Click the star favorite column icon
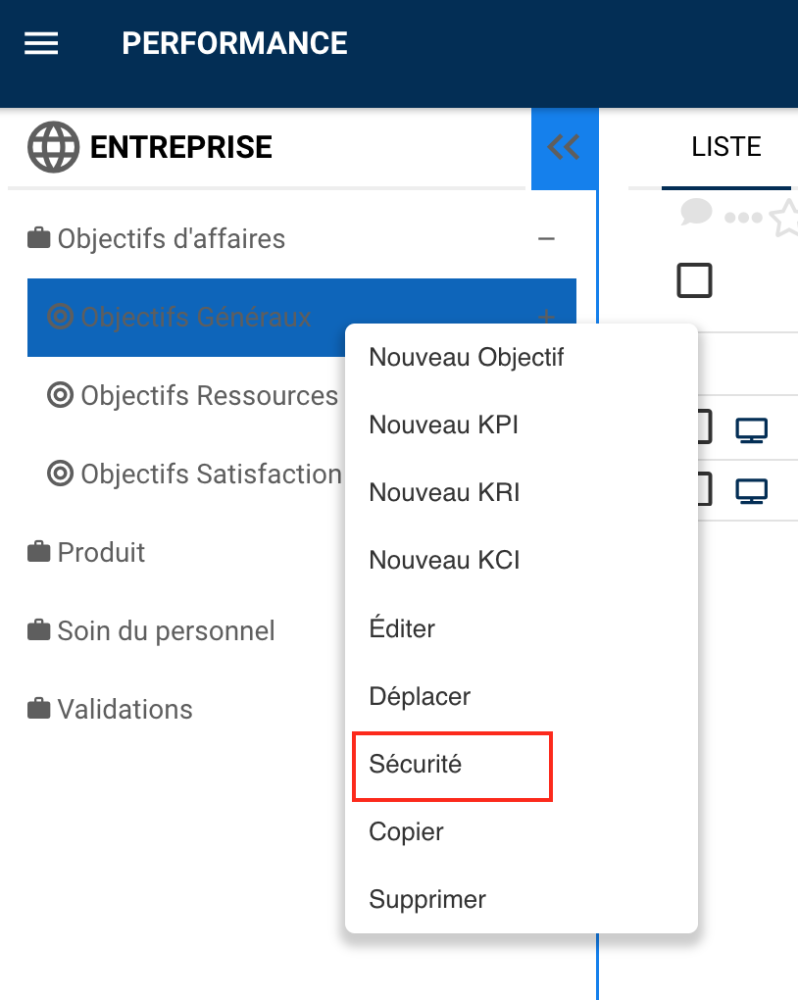Image resolution: width=798 pixels, height=1000 pixels. [786, 217]
